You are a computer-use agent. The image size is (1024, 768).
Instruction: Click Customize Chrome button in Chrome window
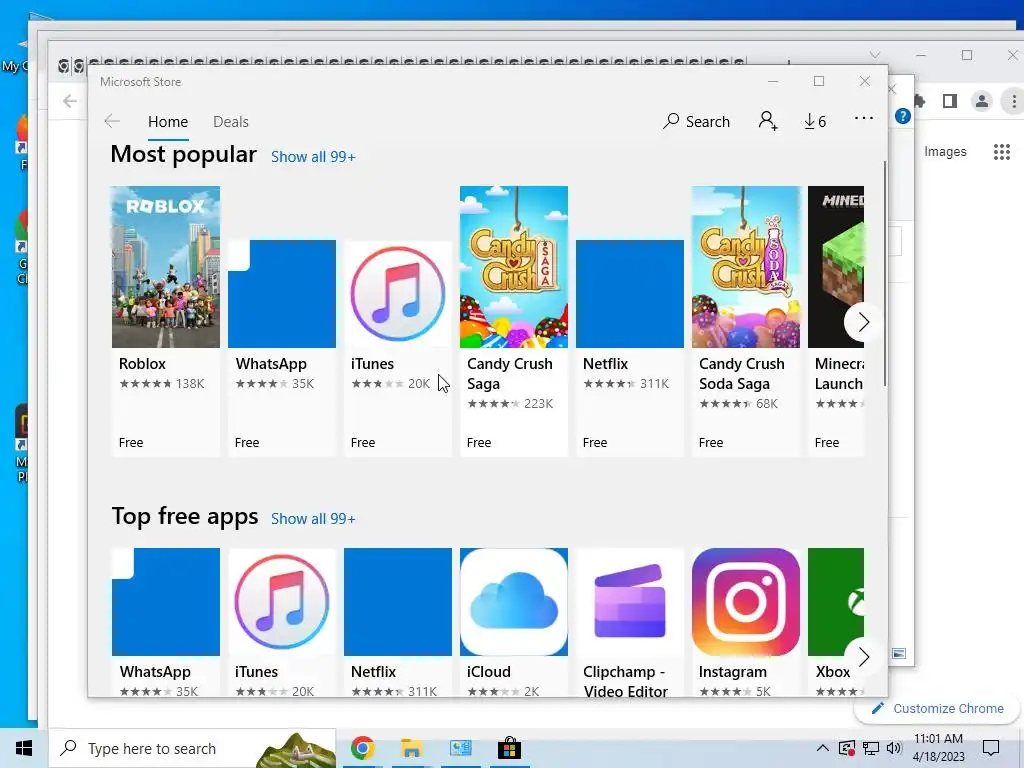(937, 709)
